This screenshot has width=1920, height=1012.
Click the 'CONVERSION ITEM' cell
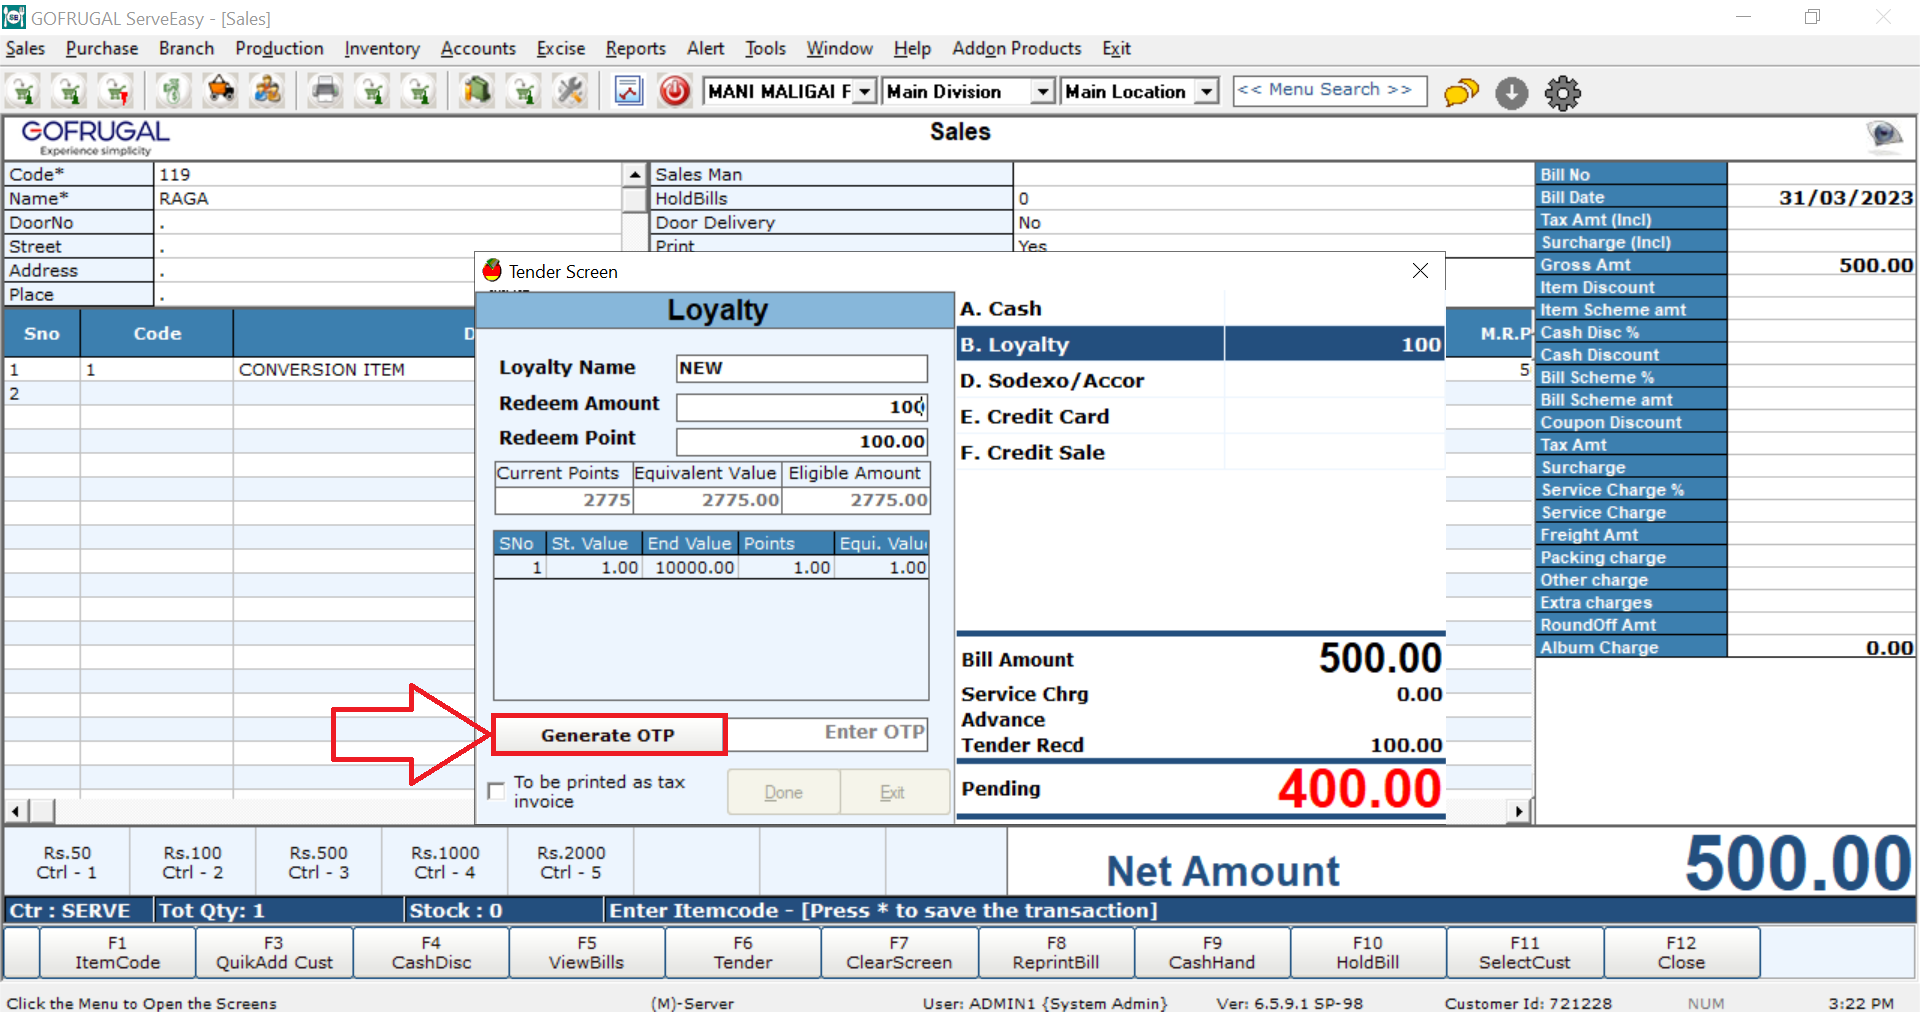(x=353, y=370)
